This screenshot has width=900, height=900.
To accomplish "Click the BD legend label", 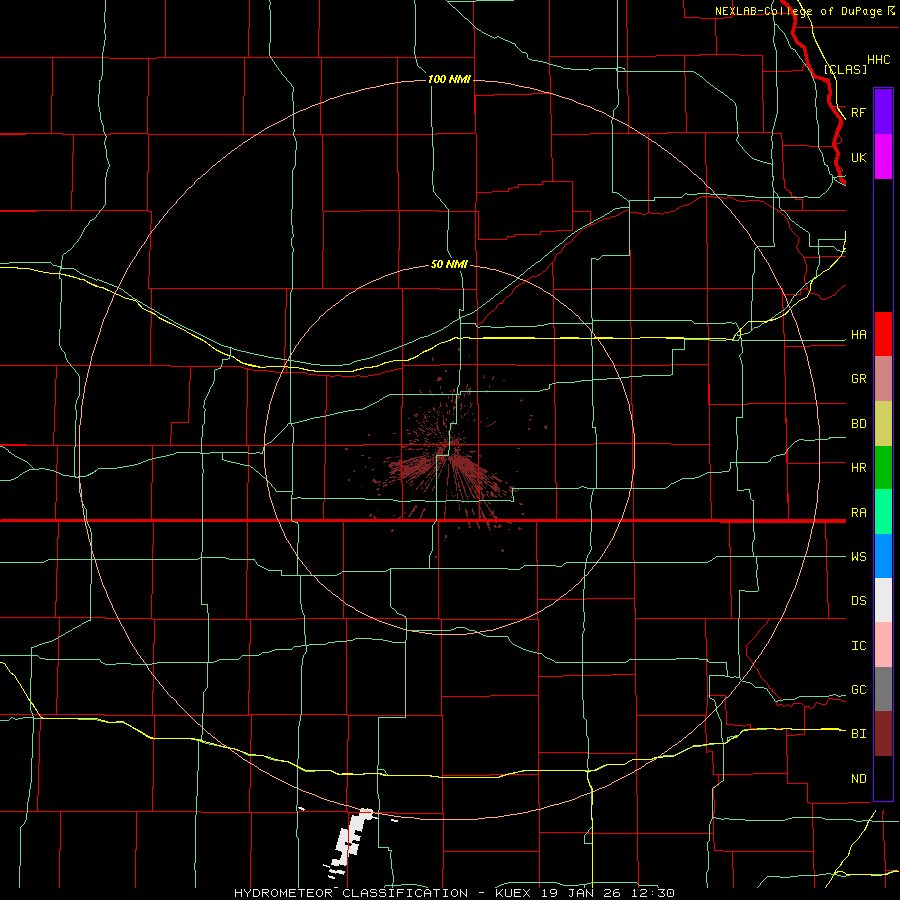I will (858, 424).
